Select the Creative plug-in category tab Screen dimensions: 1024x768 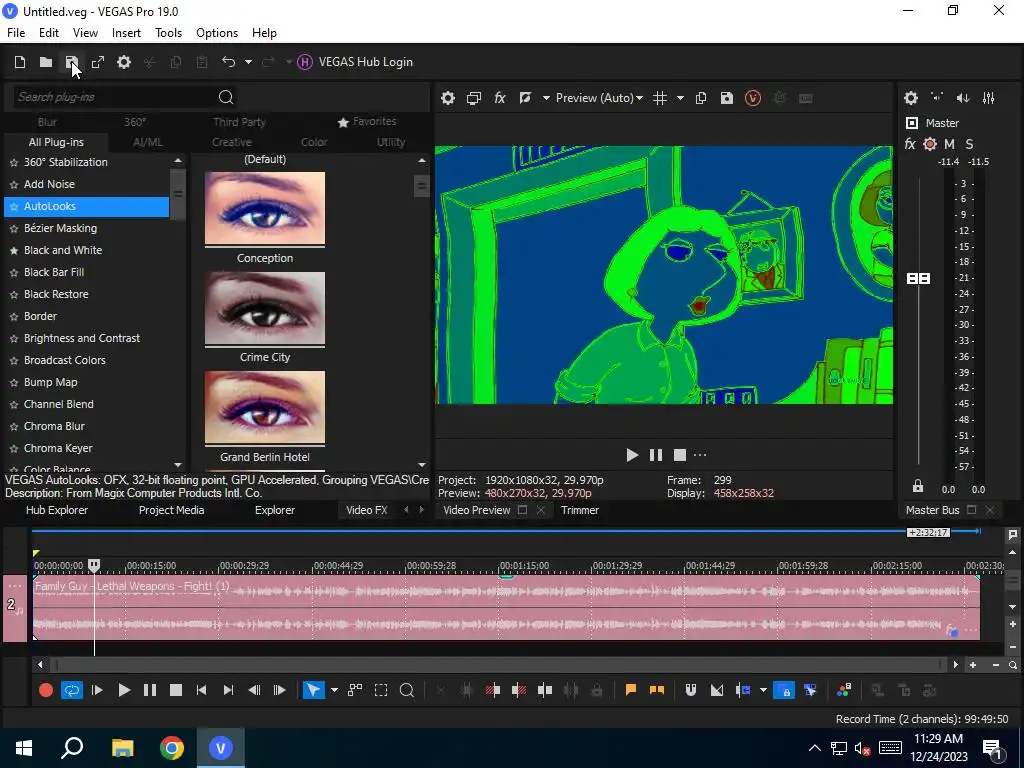[x=232, y=142]
